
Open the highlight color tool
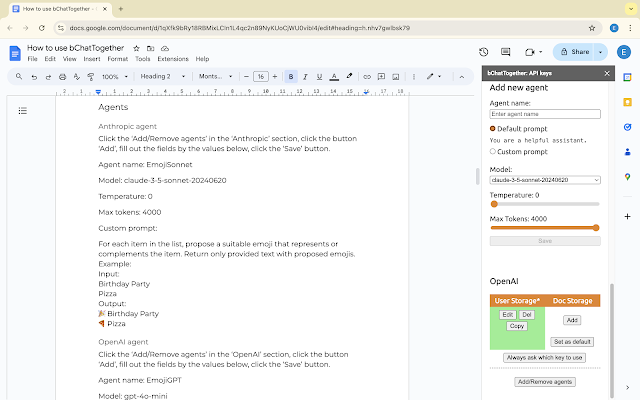pyautogui.click(x=349, y=76)
